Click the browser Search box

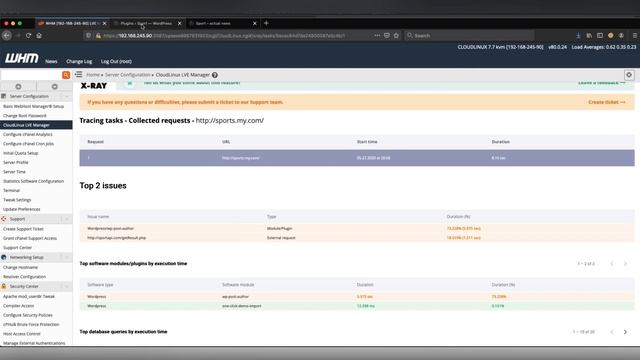click(469, 36)
